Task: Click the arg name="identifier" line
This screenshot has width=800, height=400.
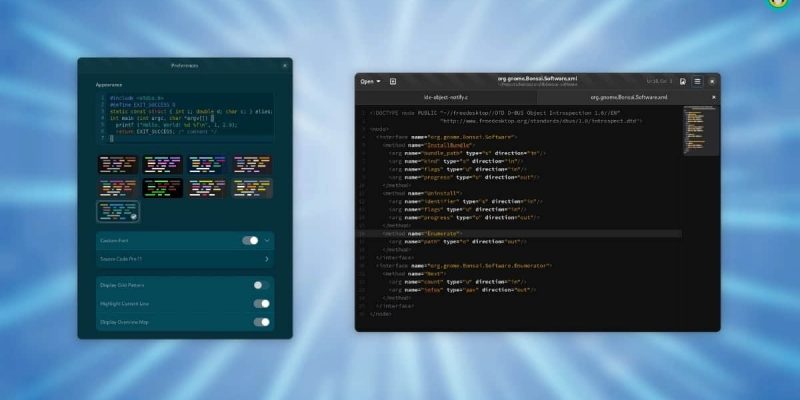Action: pyautogui.click(x=466, y=202)
